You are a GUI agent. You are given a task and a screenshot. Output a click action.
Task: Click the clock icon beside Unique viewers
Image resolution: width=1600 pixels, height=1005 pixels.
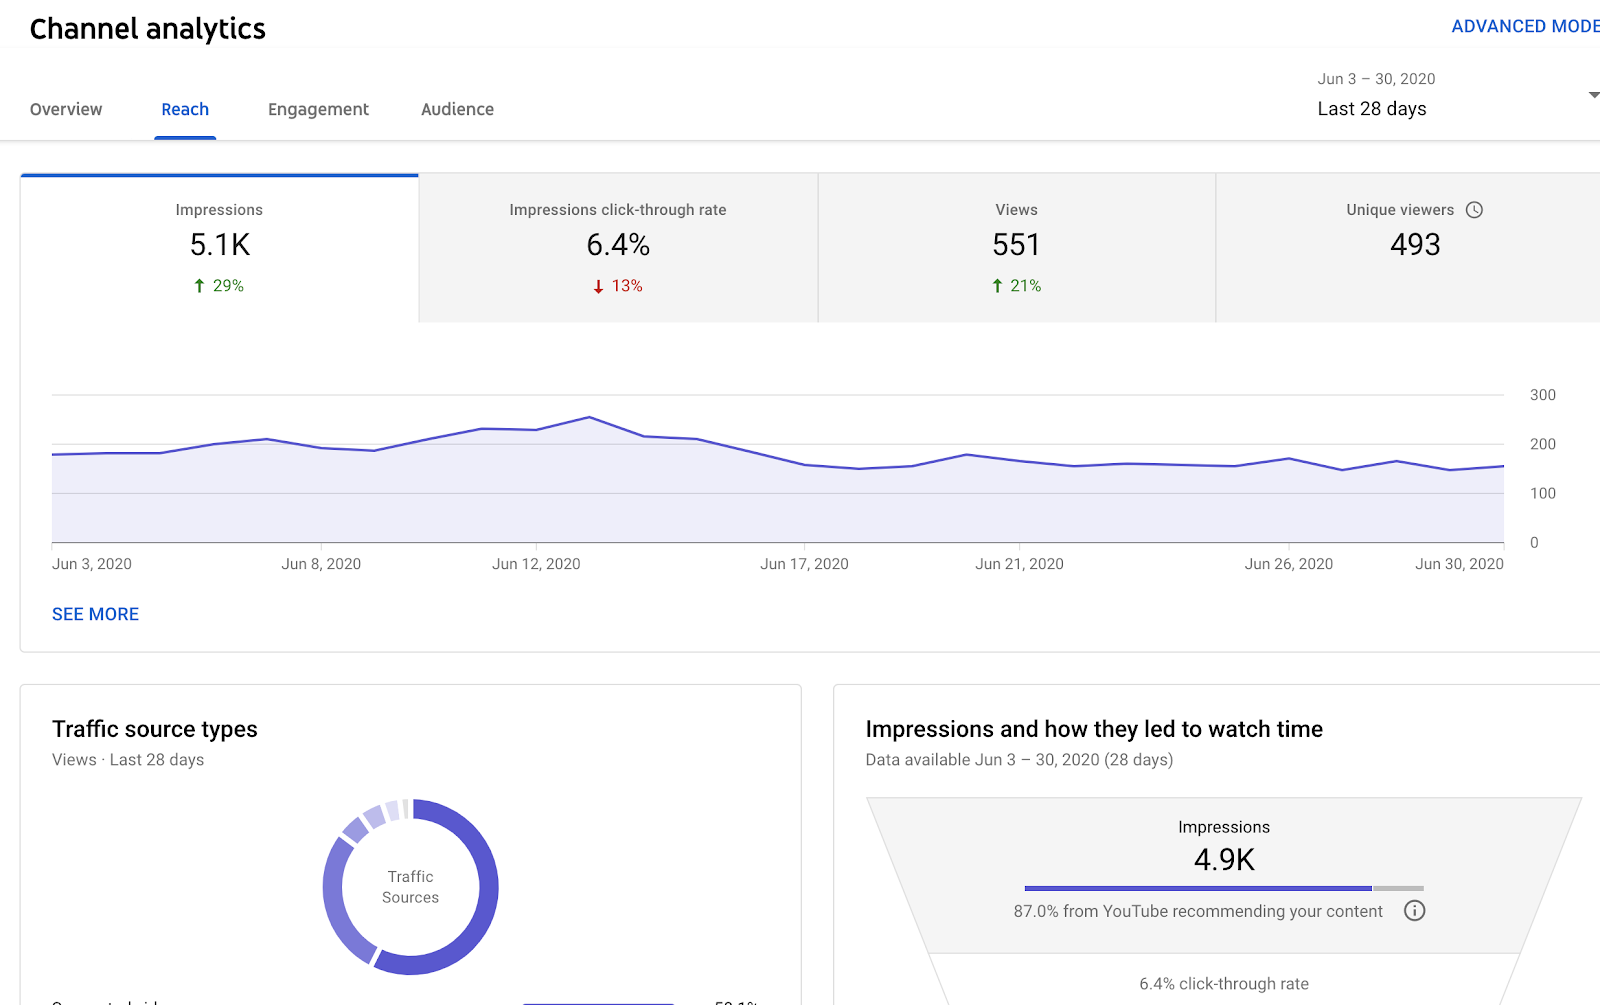point(1474,210)
